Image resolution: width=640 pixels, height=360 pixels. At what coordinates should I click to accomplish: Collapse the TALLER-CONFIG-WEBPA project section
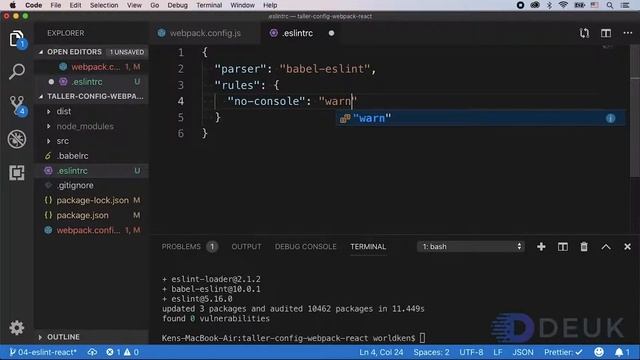pos(41,96)
